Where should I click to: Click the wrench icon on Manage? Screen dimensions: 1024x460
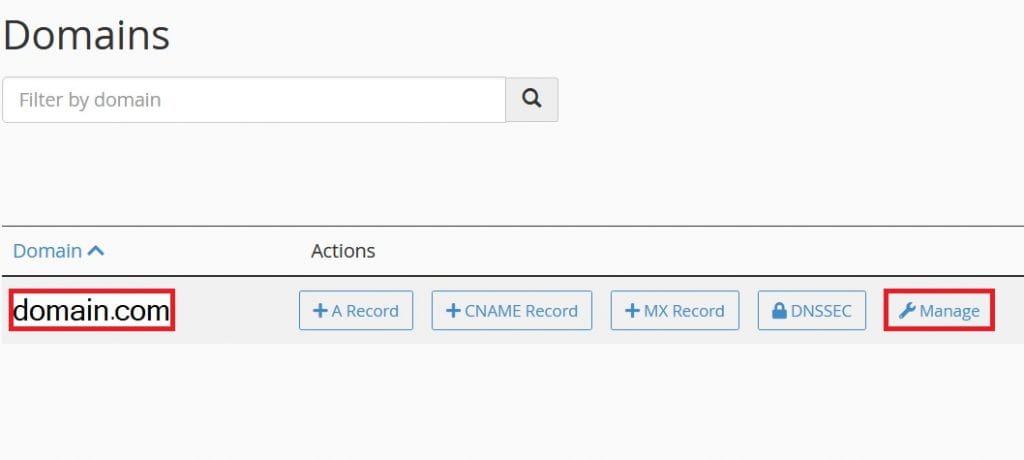pos(906,311)
